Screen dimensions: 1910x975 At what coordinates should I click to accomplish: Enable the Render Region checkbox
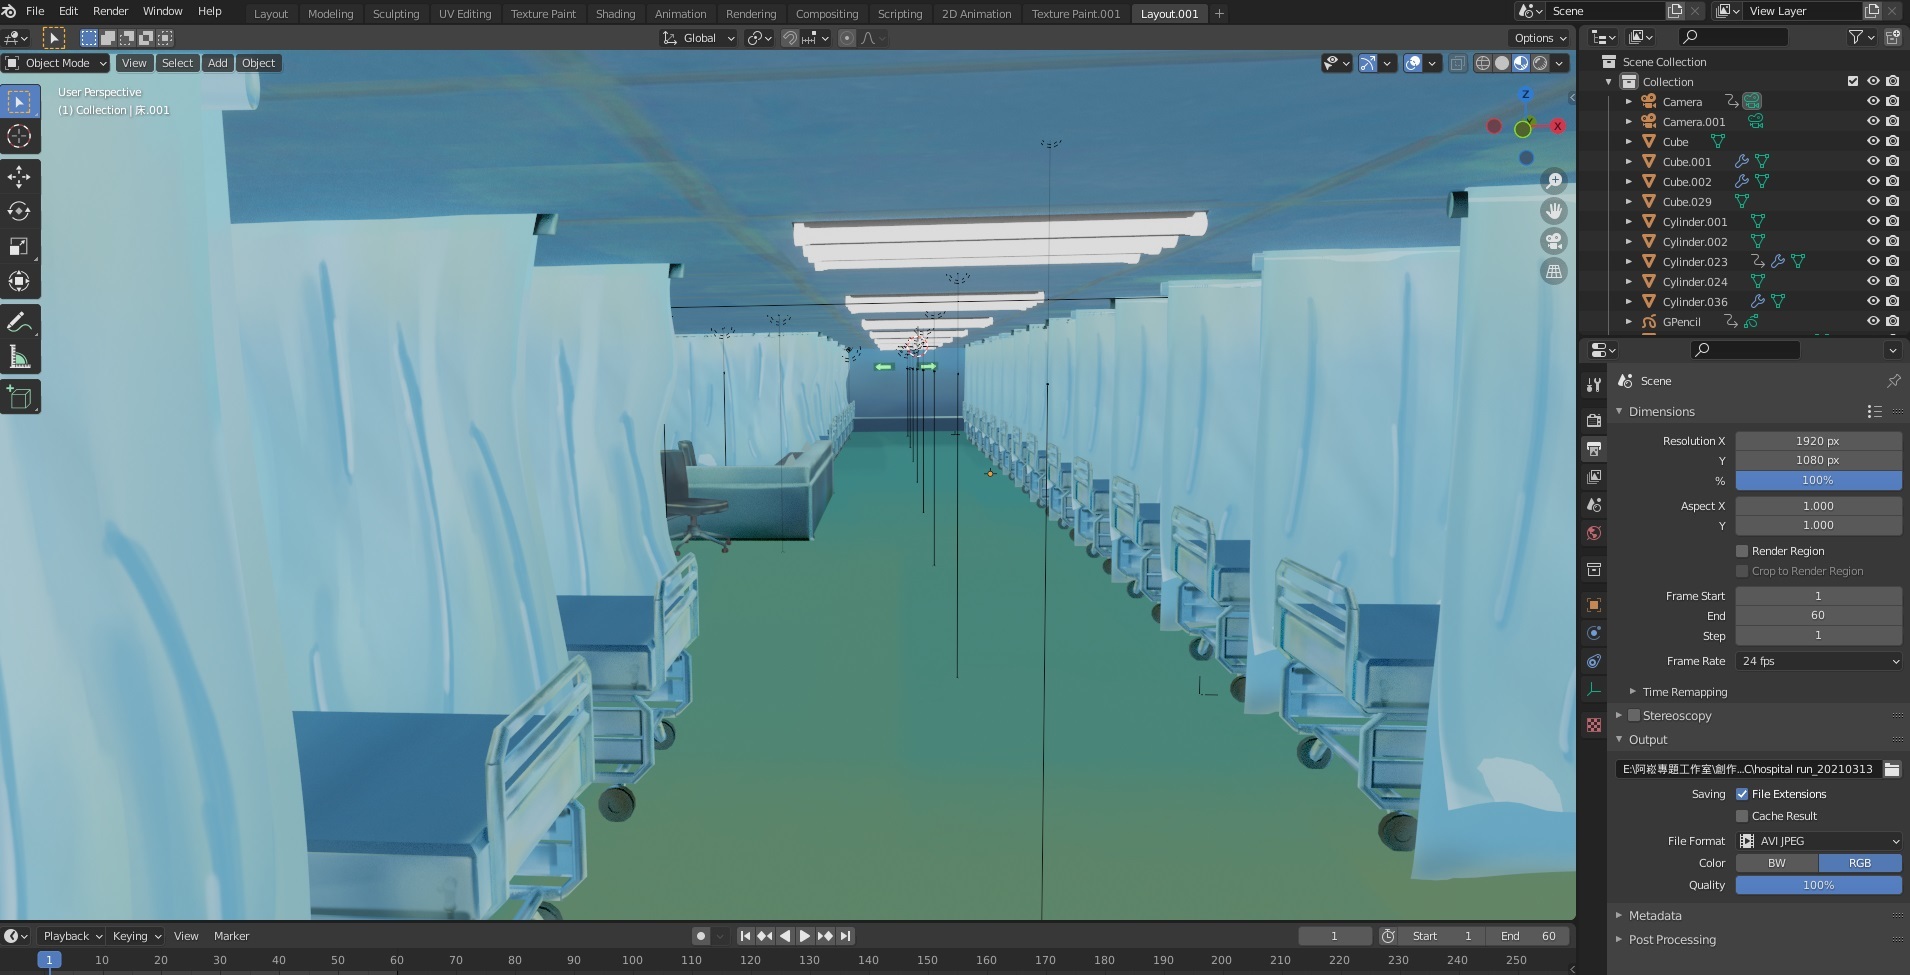click(x=1742, y=551)
